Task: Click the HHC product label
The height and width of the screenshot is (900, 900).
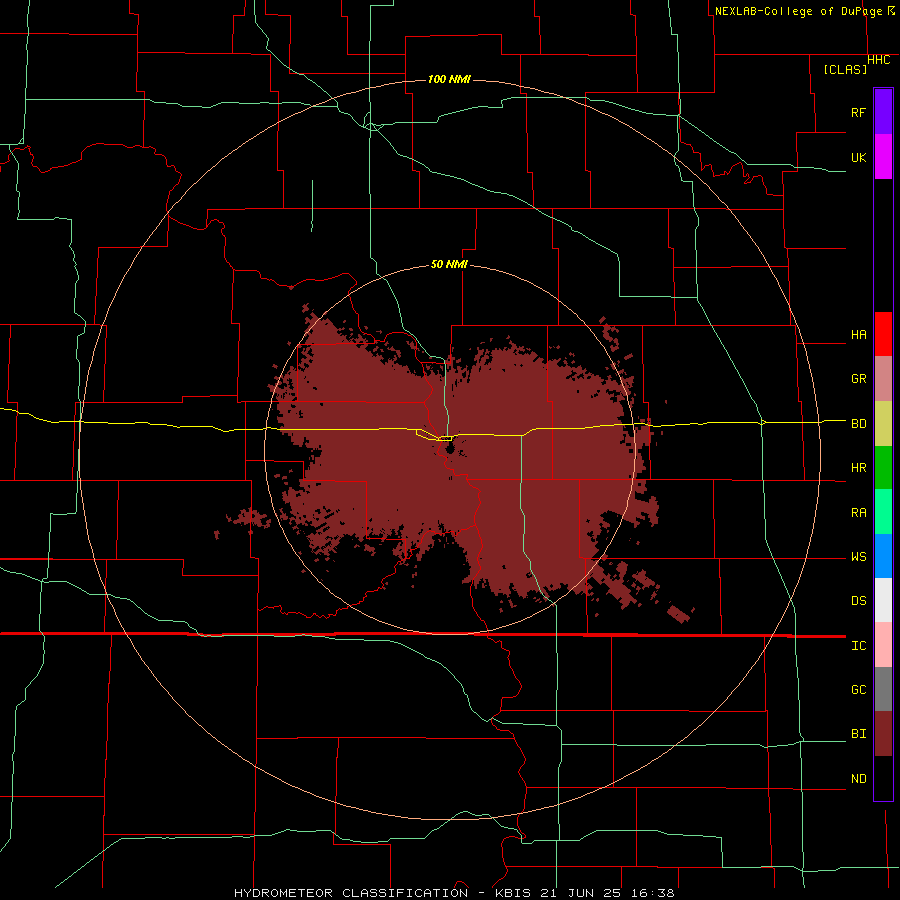Action: pyautogui.click(x=878, y=60)
